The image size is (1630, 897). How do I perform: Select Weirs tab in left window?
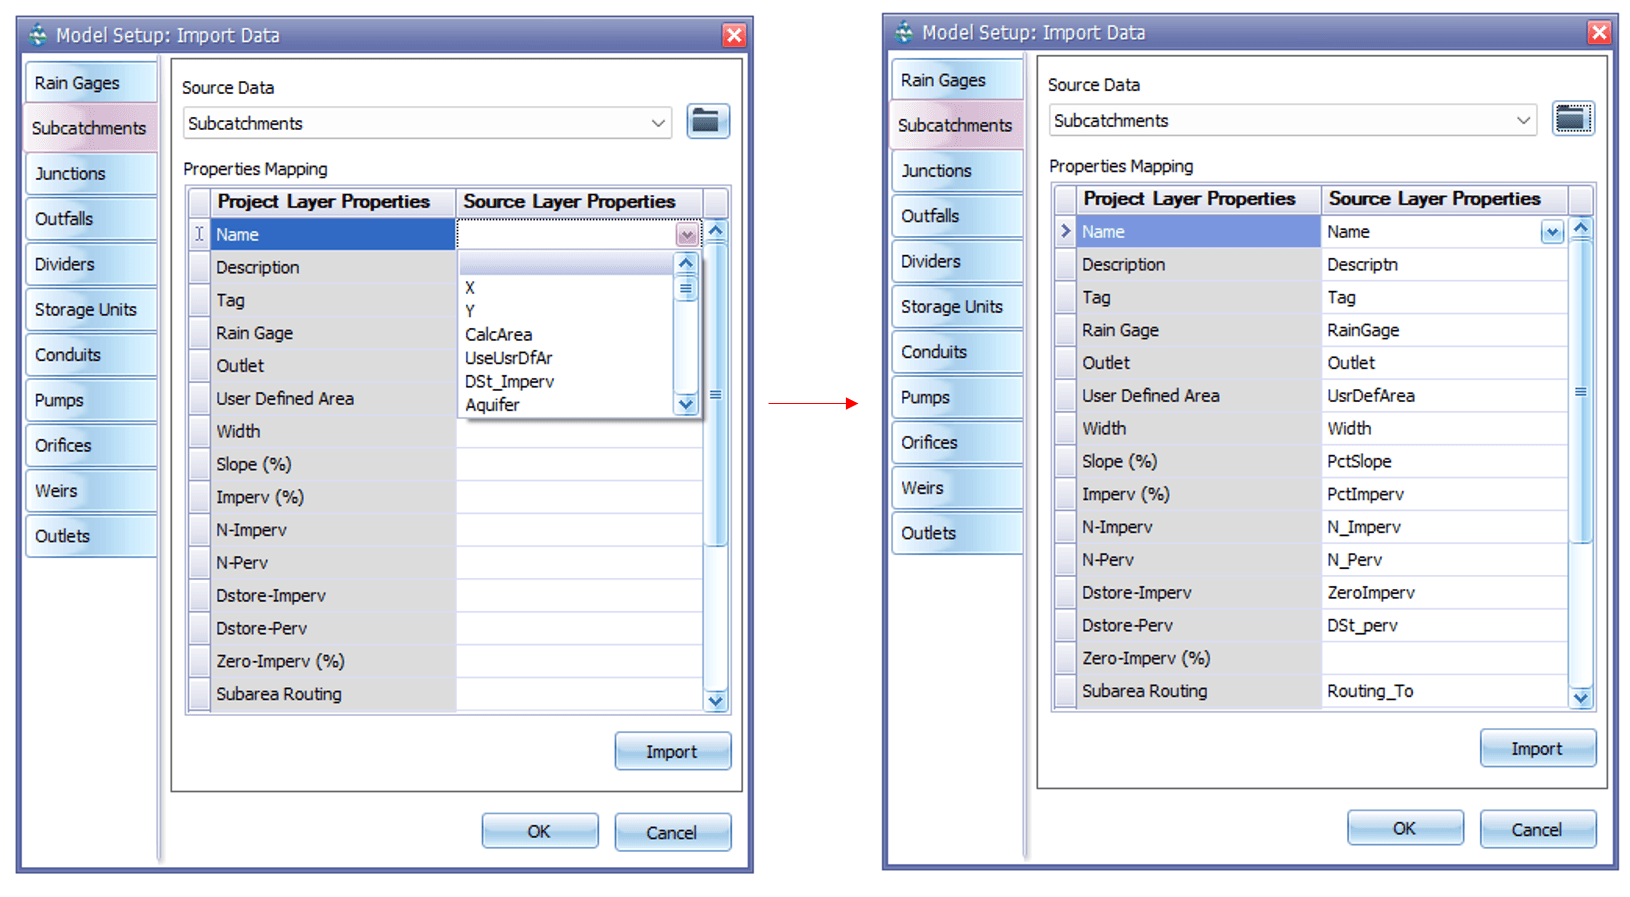(x=91, y=490)
